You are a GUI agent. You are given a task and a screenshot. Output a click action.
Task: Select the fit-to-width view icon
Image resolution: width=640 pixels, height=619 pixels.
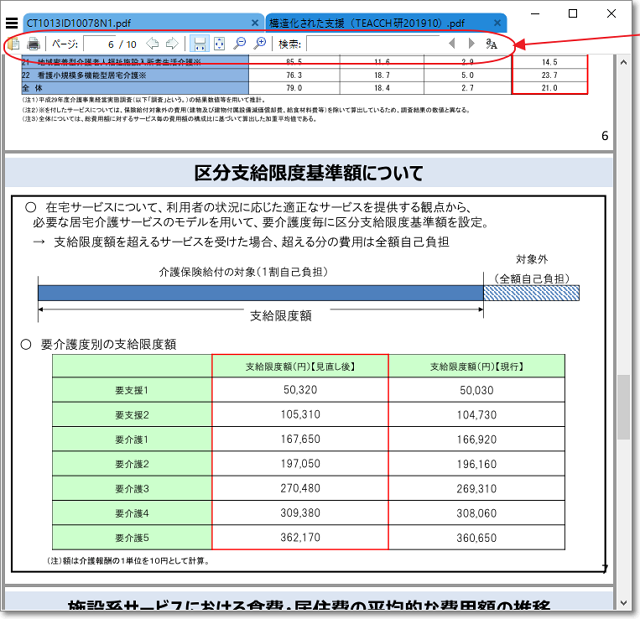(199, 44)
